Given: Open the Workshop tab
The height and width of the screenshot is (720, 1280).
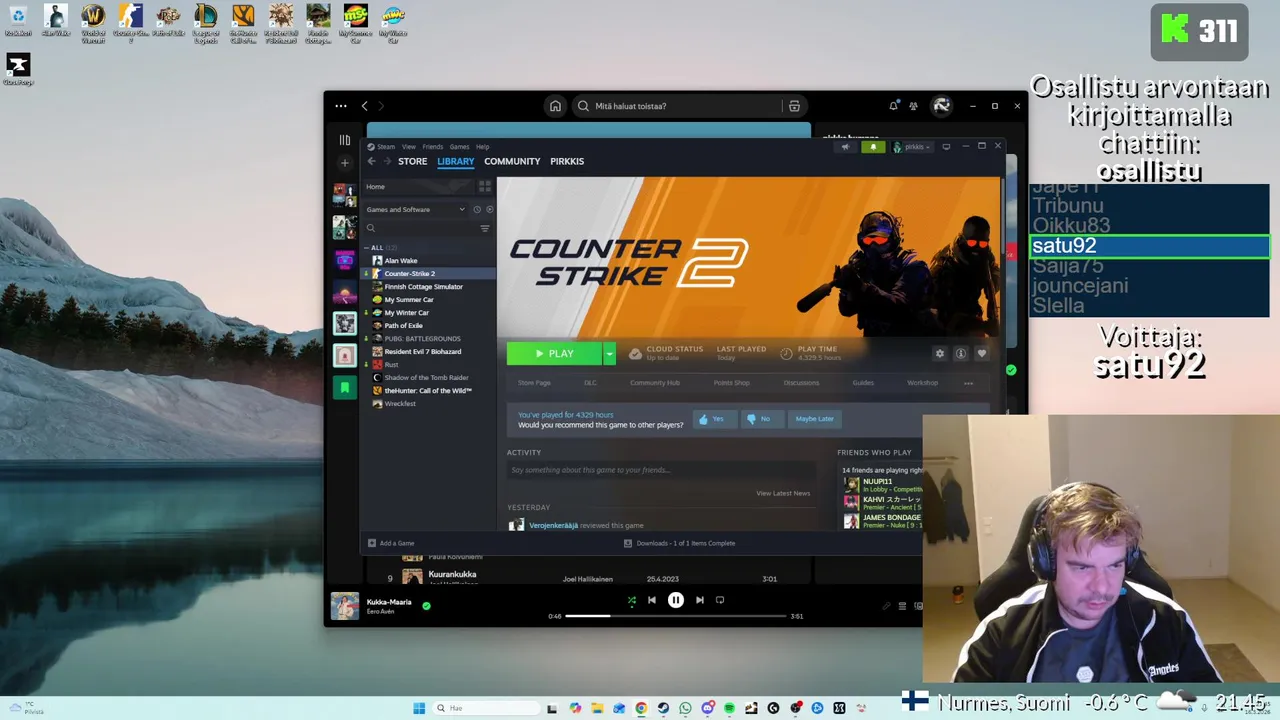Looking at the screenshot, I should click(922, 383).
